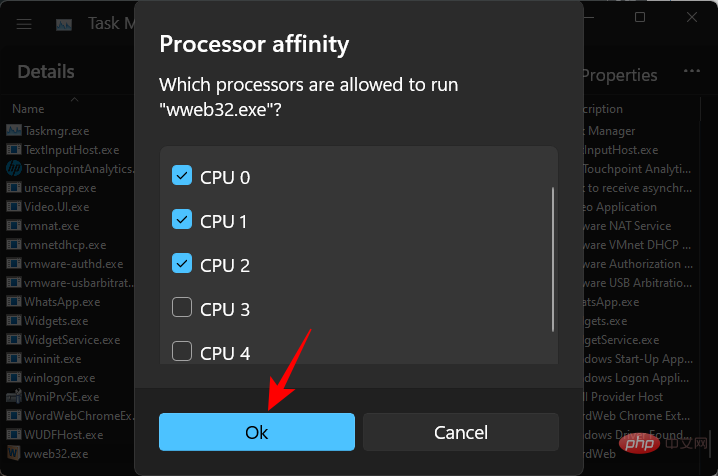Select the WhatsApp.exe process icon
Viewport: 718px width, 476px height.
tap(14, 302)
